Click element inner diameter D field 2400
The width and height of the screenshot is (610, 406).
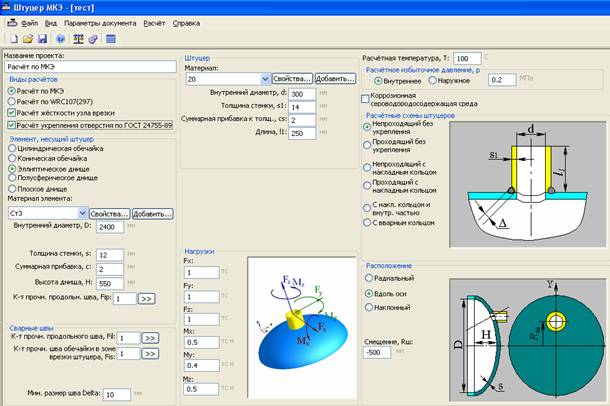(110, 227)
